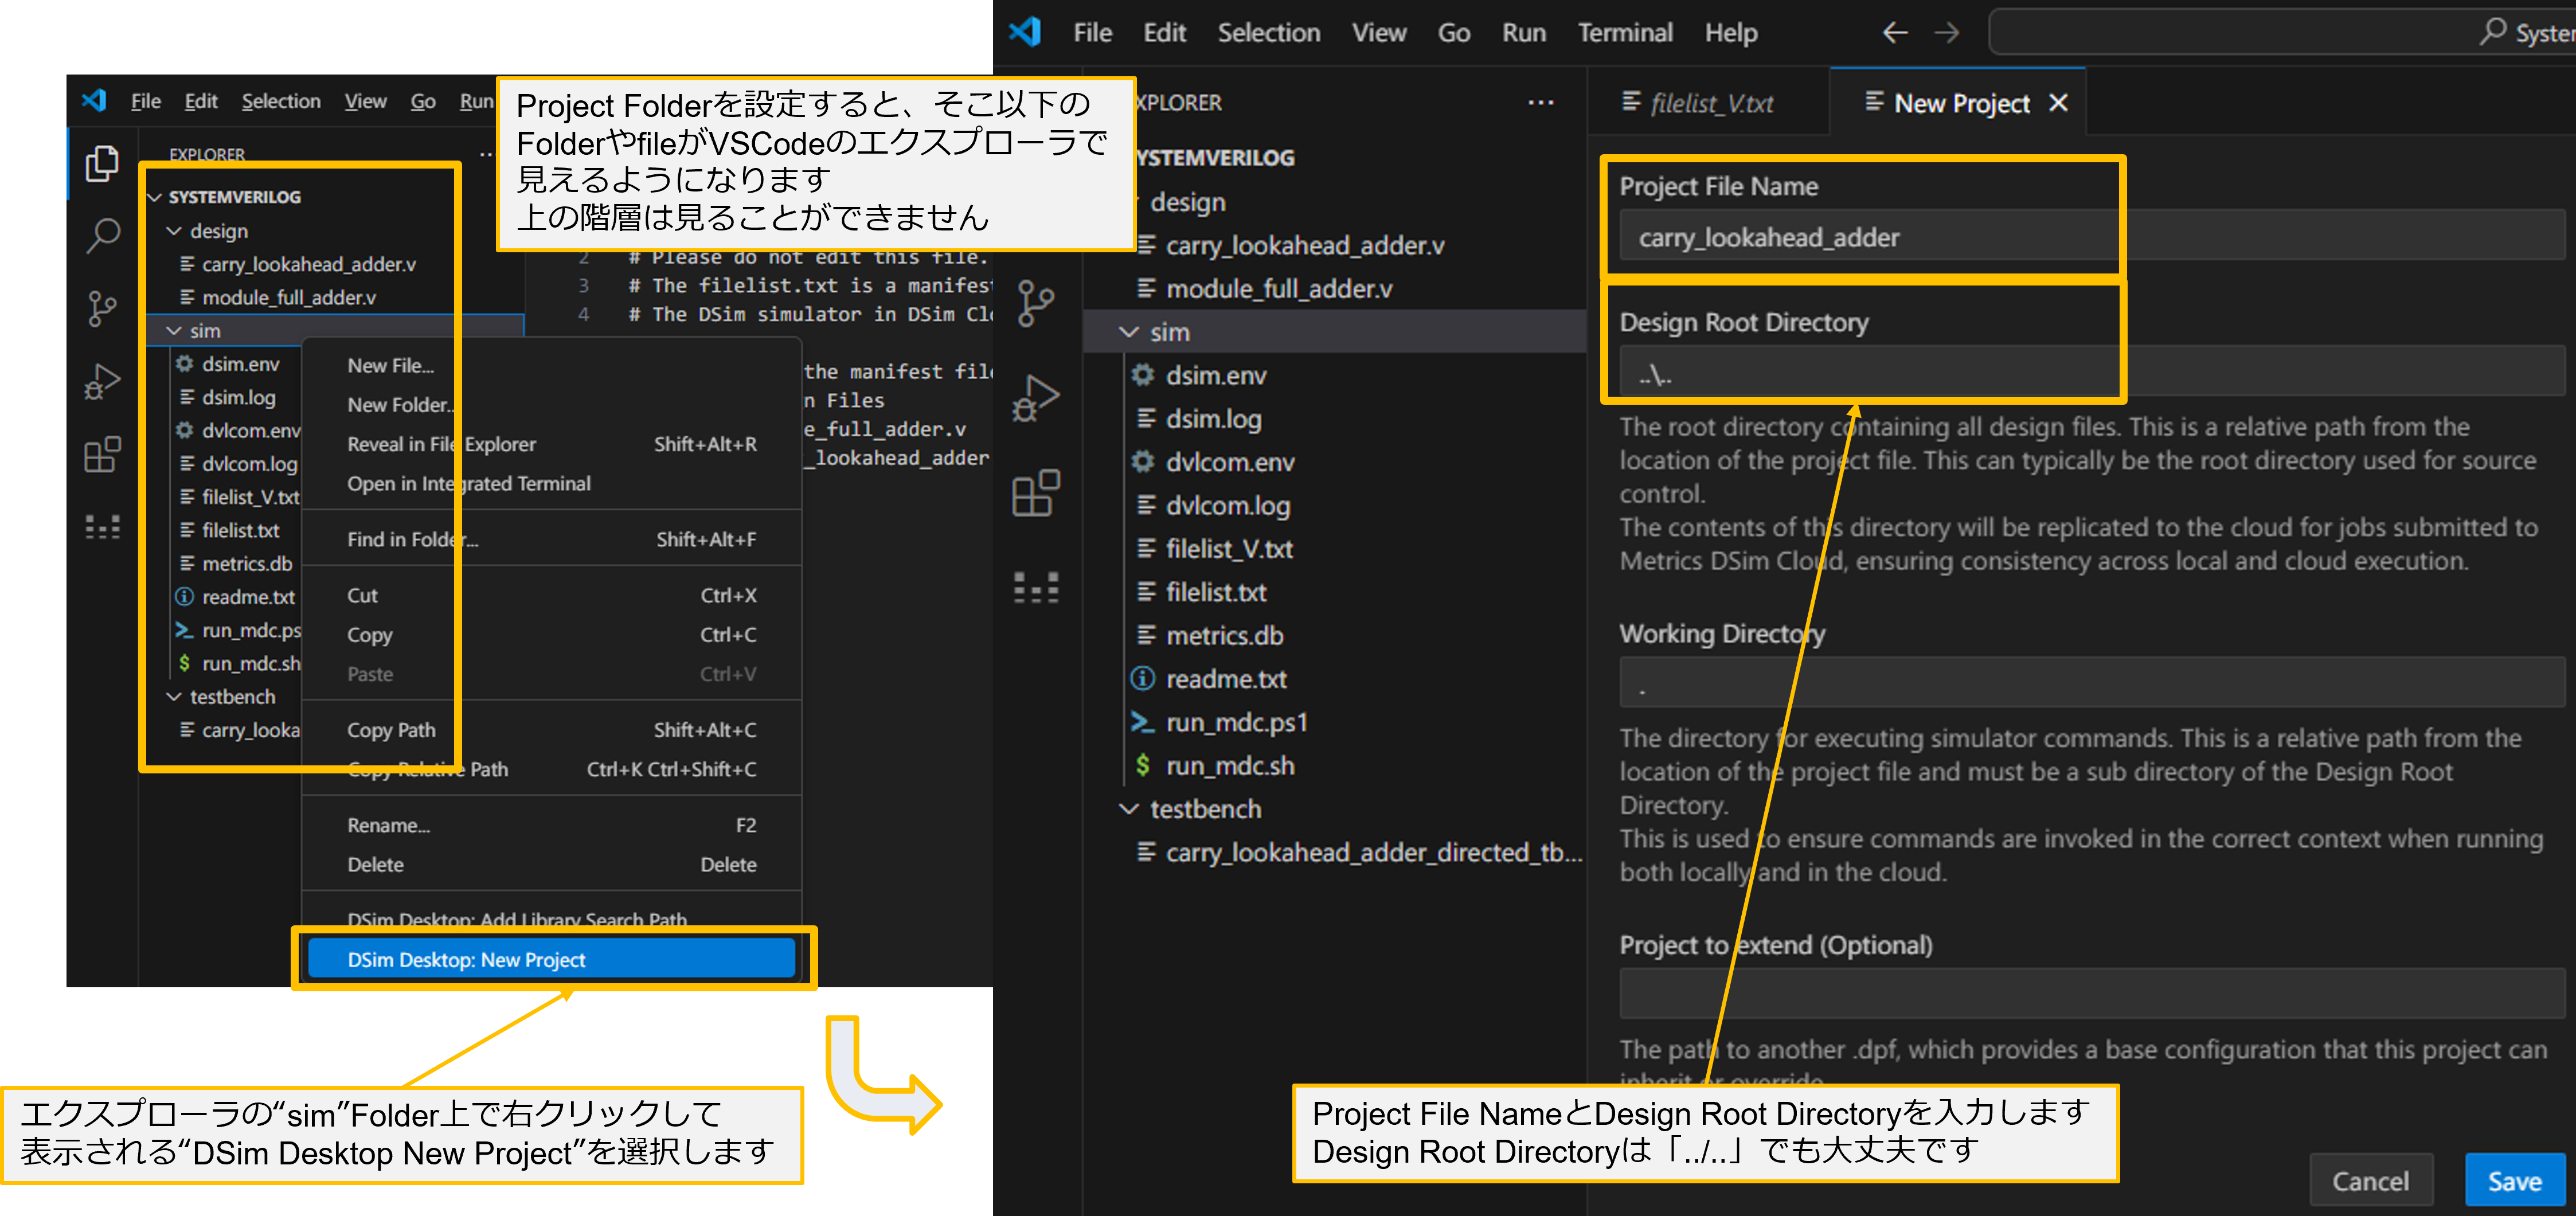2576x1216 pixels.
Task: Collapse testbench folder in left explorer
Action: coord(174,697)
